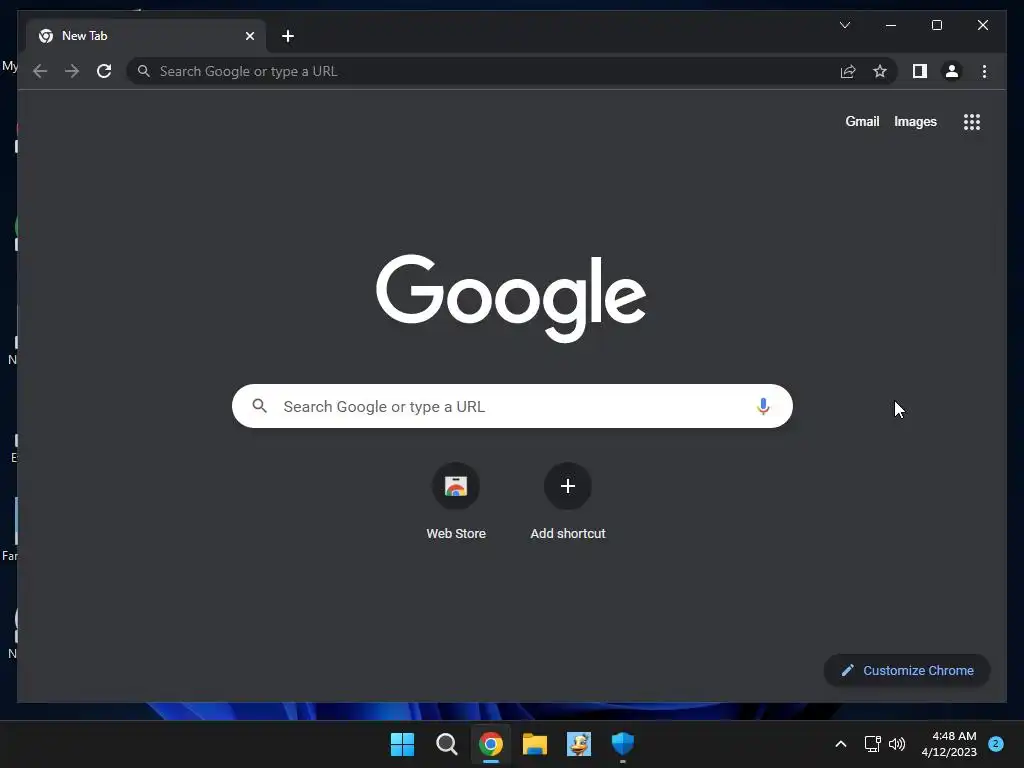Select the New Tab tab

[146, 36]
